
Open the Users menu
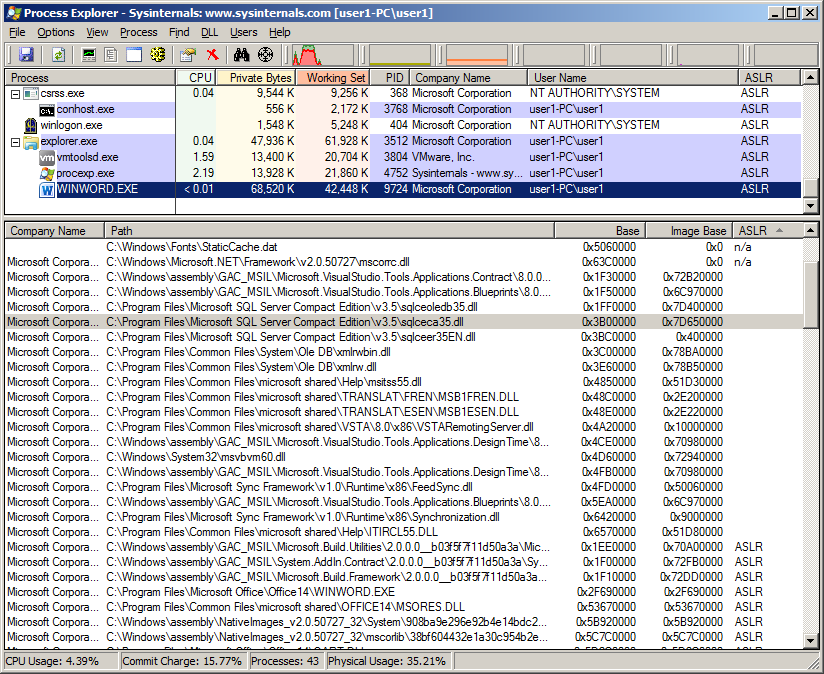[244, 32]
